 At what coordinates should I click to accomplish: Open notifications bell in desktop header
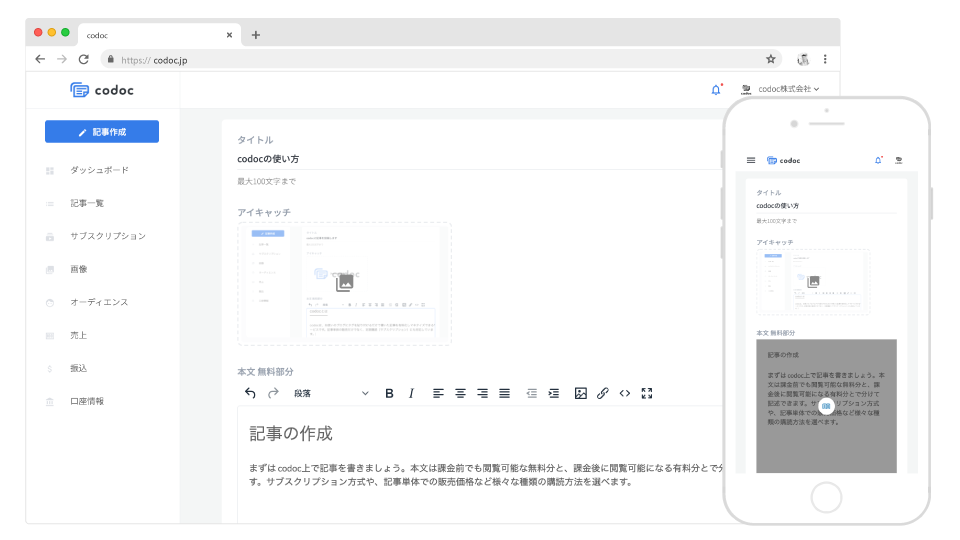[x=716, y=90]
